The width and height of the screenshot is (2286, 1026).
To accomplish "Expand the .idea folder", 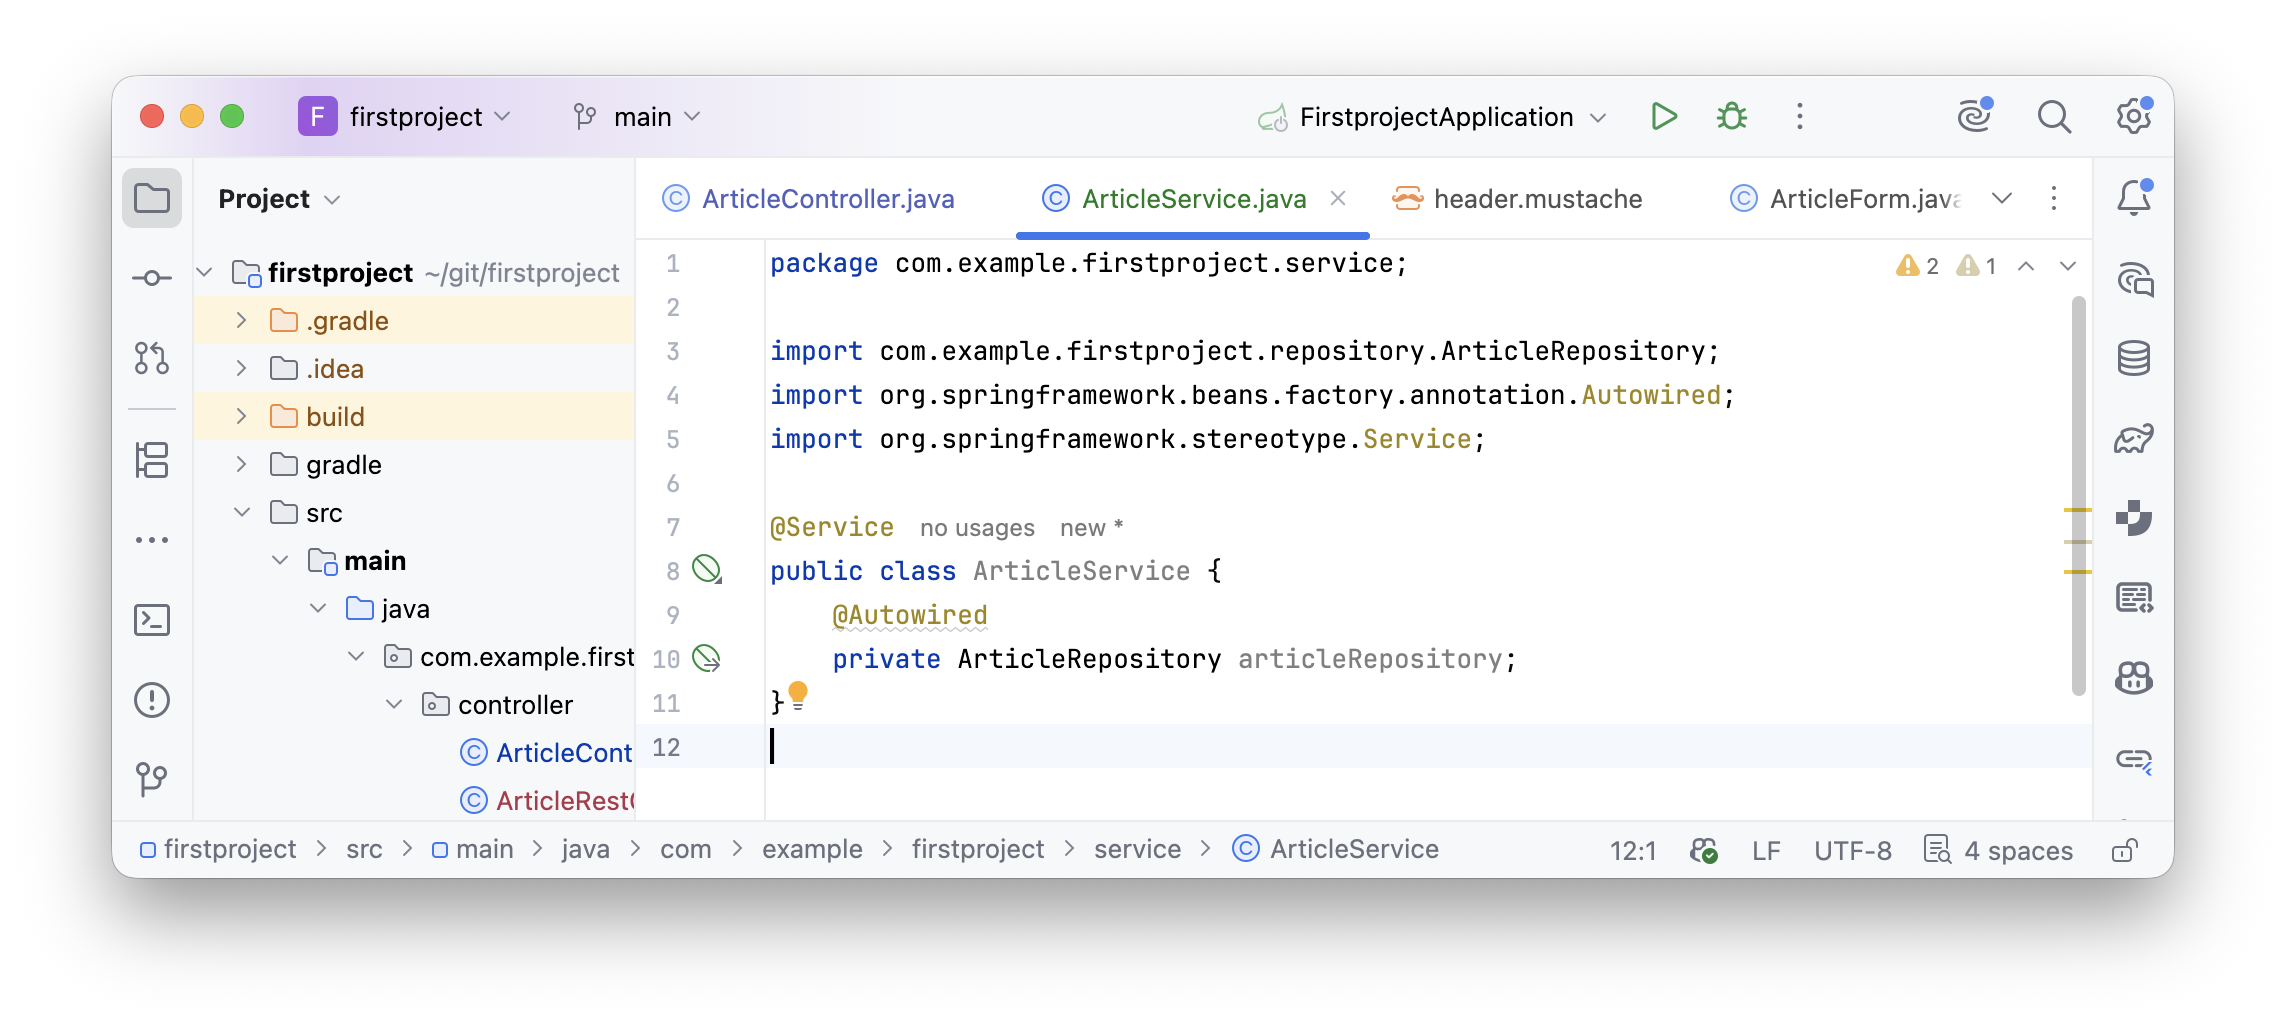I will tap(241, 369).
